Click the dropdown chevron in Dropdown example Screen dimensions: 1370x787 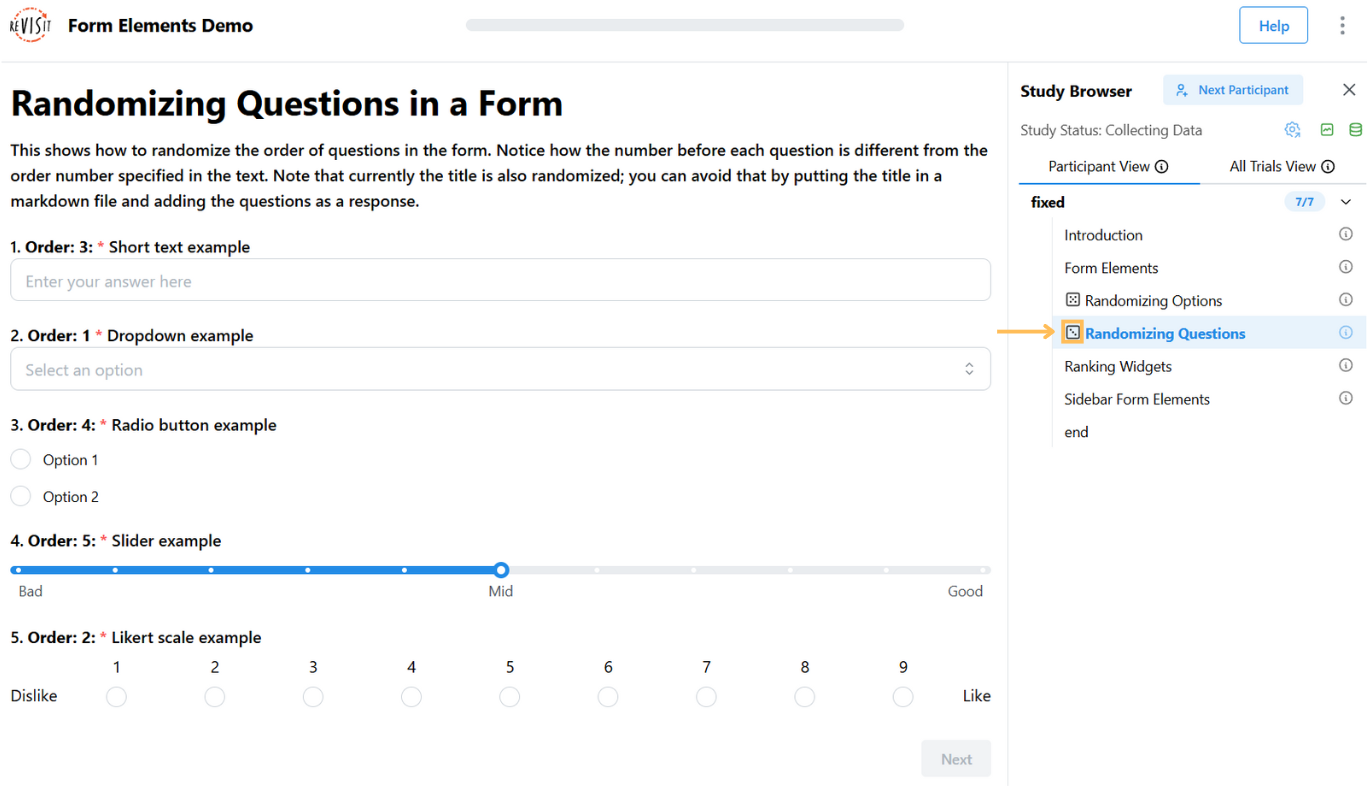coord(969,368)
